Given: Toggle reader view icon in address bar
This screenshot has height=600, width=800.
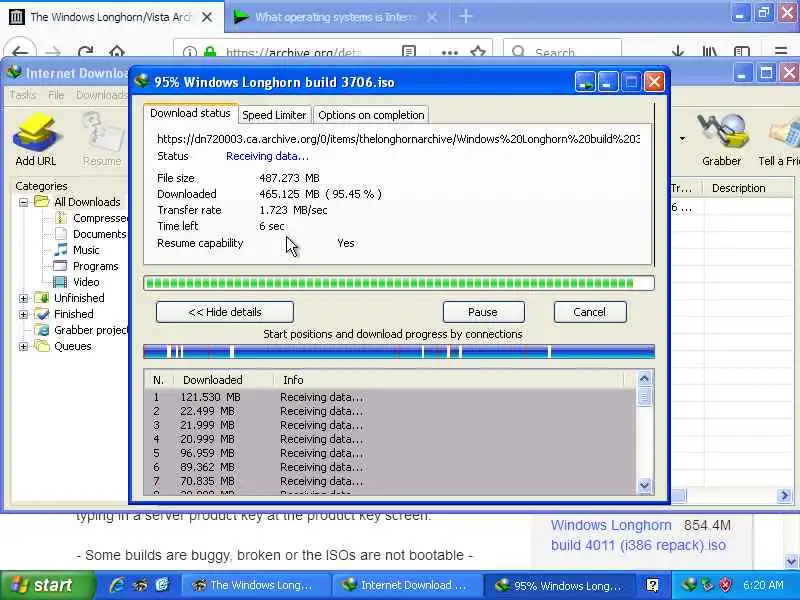Looking at the screenshot, I should point(409,52).
